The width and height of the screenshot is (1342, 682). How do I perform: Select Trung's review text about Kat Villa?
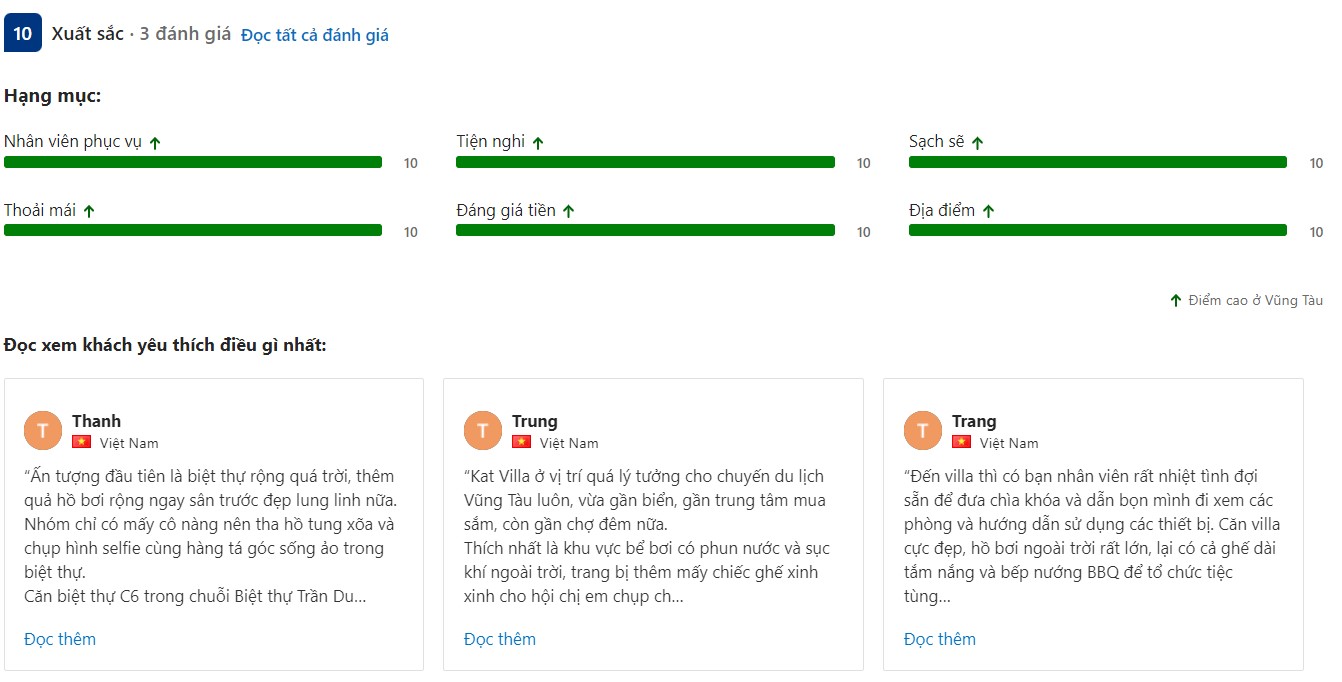coord(647,536)
